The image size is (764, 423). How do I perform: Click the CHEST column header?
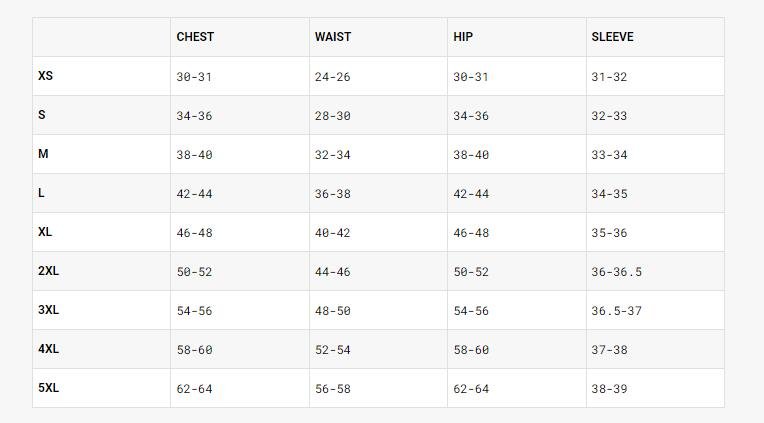pyautogui.click(x=195, y=37)
